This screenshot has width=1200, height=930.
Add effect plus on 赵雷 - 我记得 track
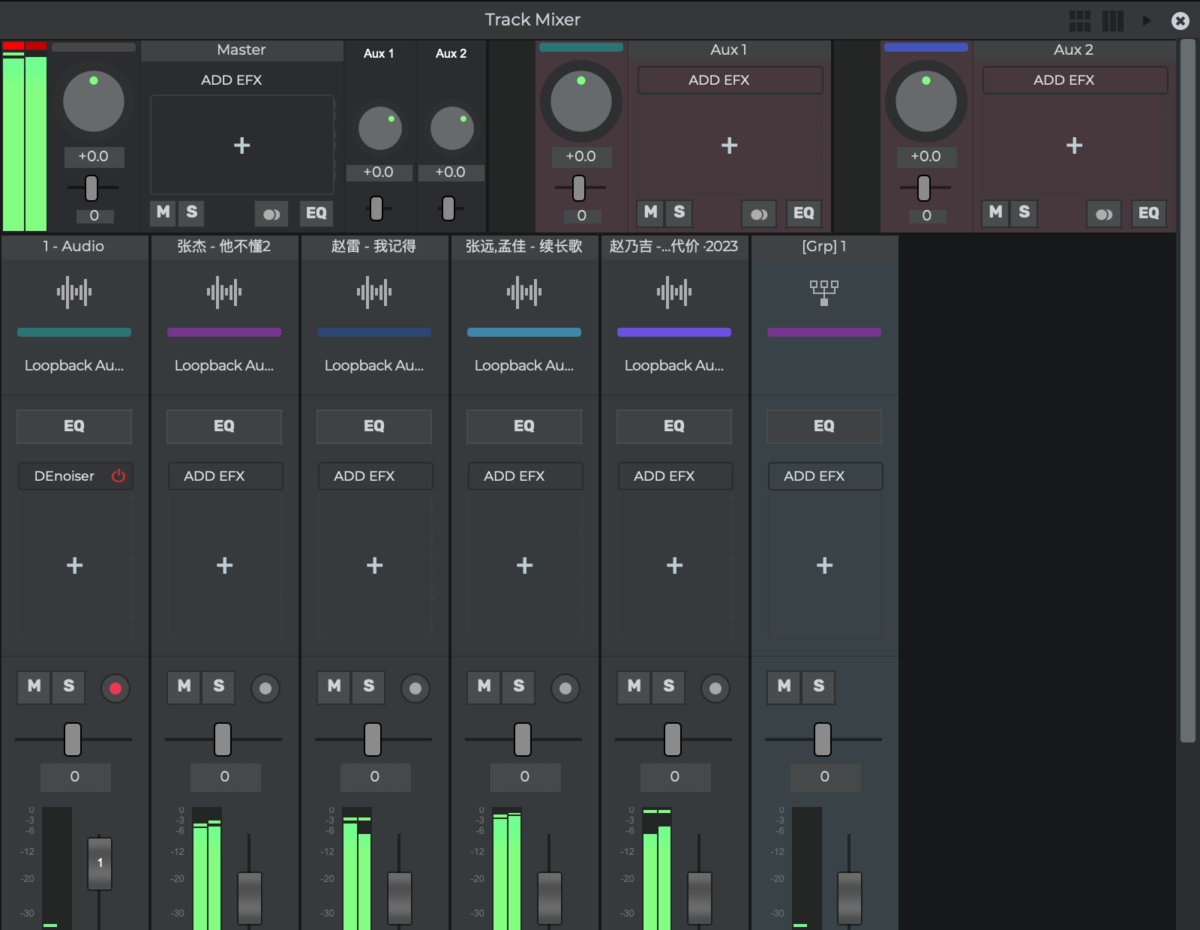(374, 566)
